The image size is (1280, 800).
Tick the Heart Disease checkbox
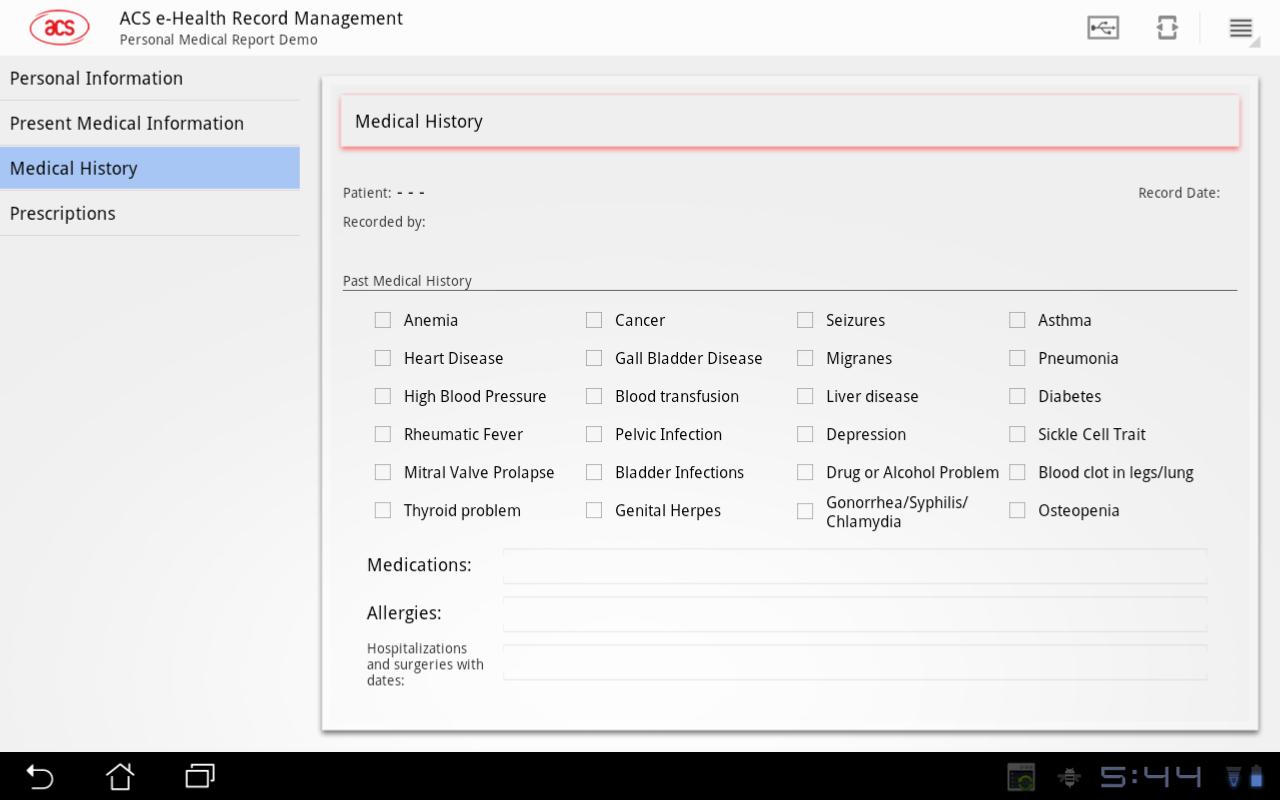point(383,358)
